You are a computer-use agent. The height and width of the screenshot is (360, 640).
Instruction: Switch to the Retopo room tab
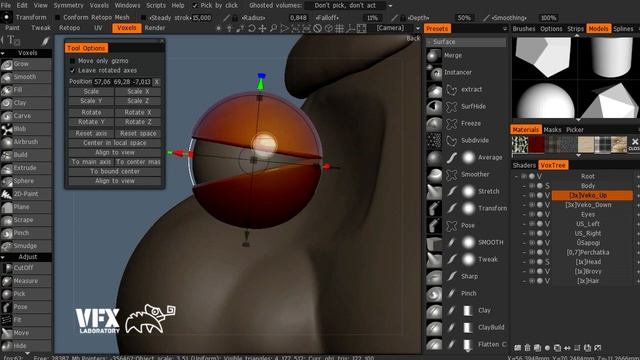tap(69, 28)
